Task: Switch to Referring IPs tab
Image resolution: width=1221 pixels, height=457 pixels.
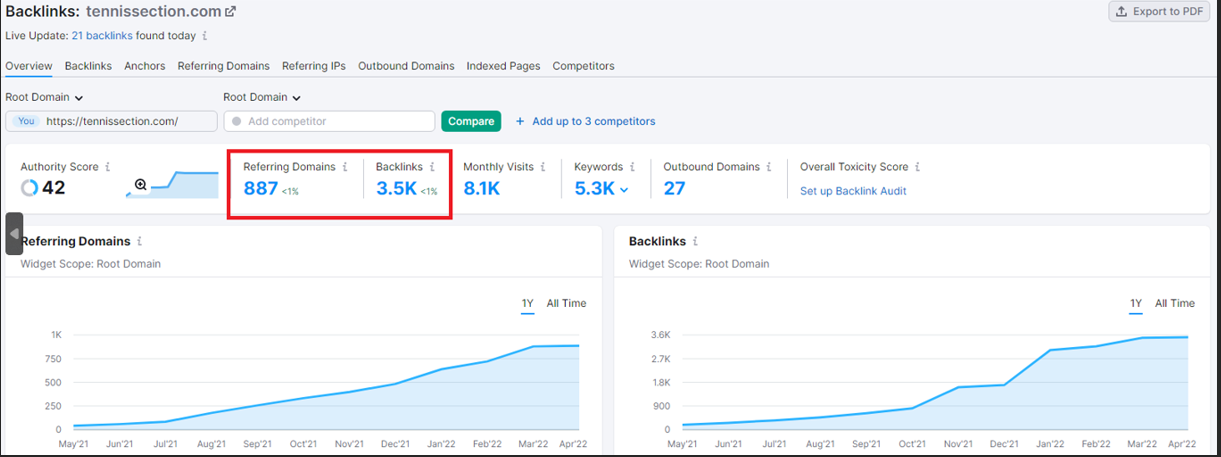Action: pyautogui.click(x=314, y=66)
